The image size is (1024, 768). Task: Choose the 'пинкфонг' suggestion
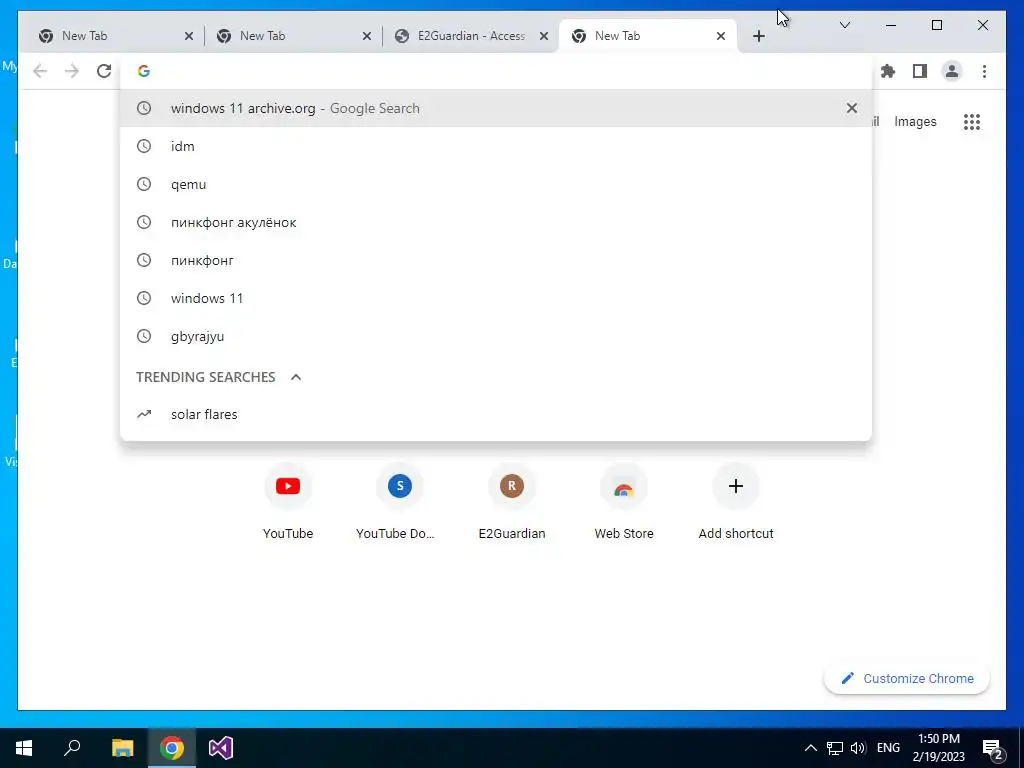496,260
